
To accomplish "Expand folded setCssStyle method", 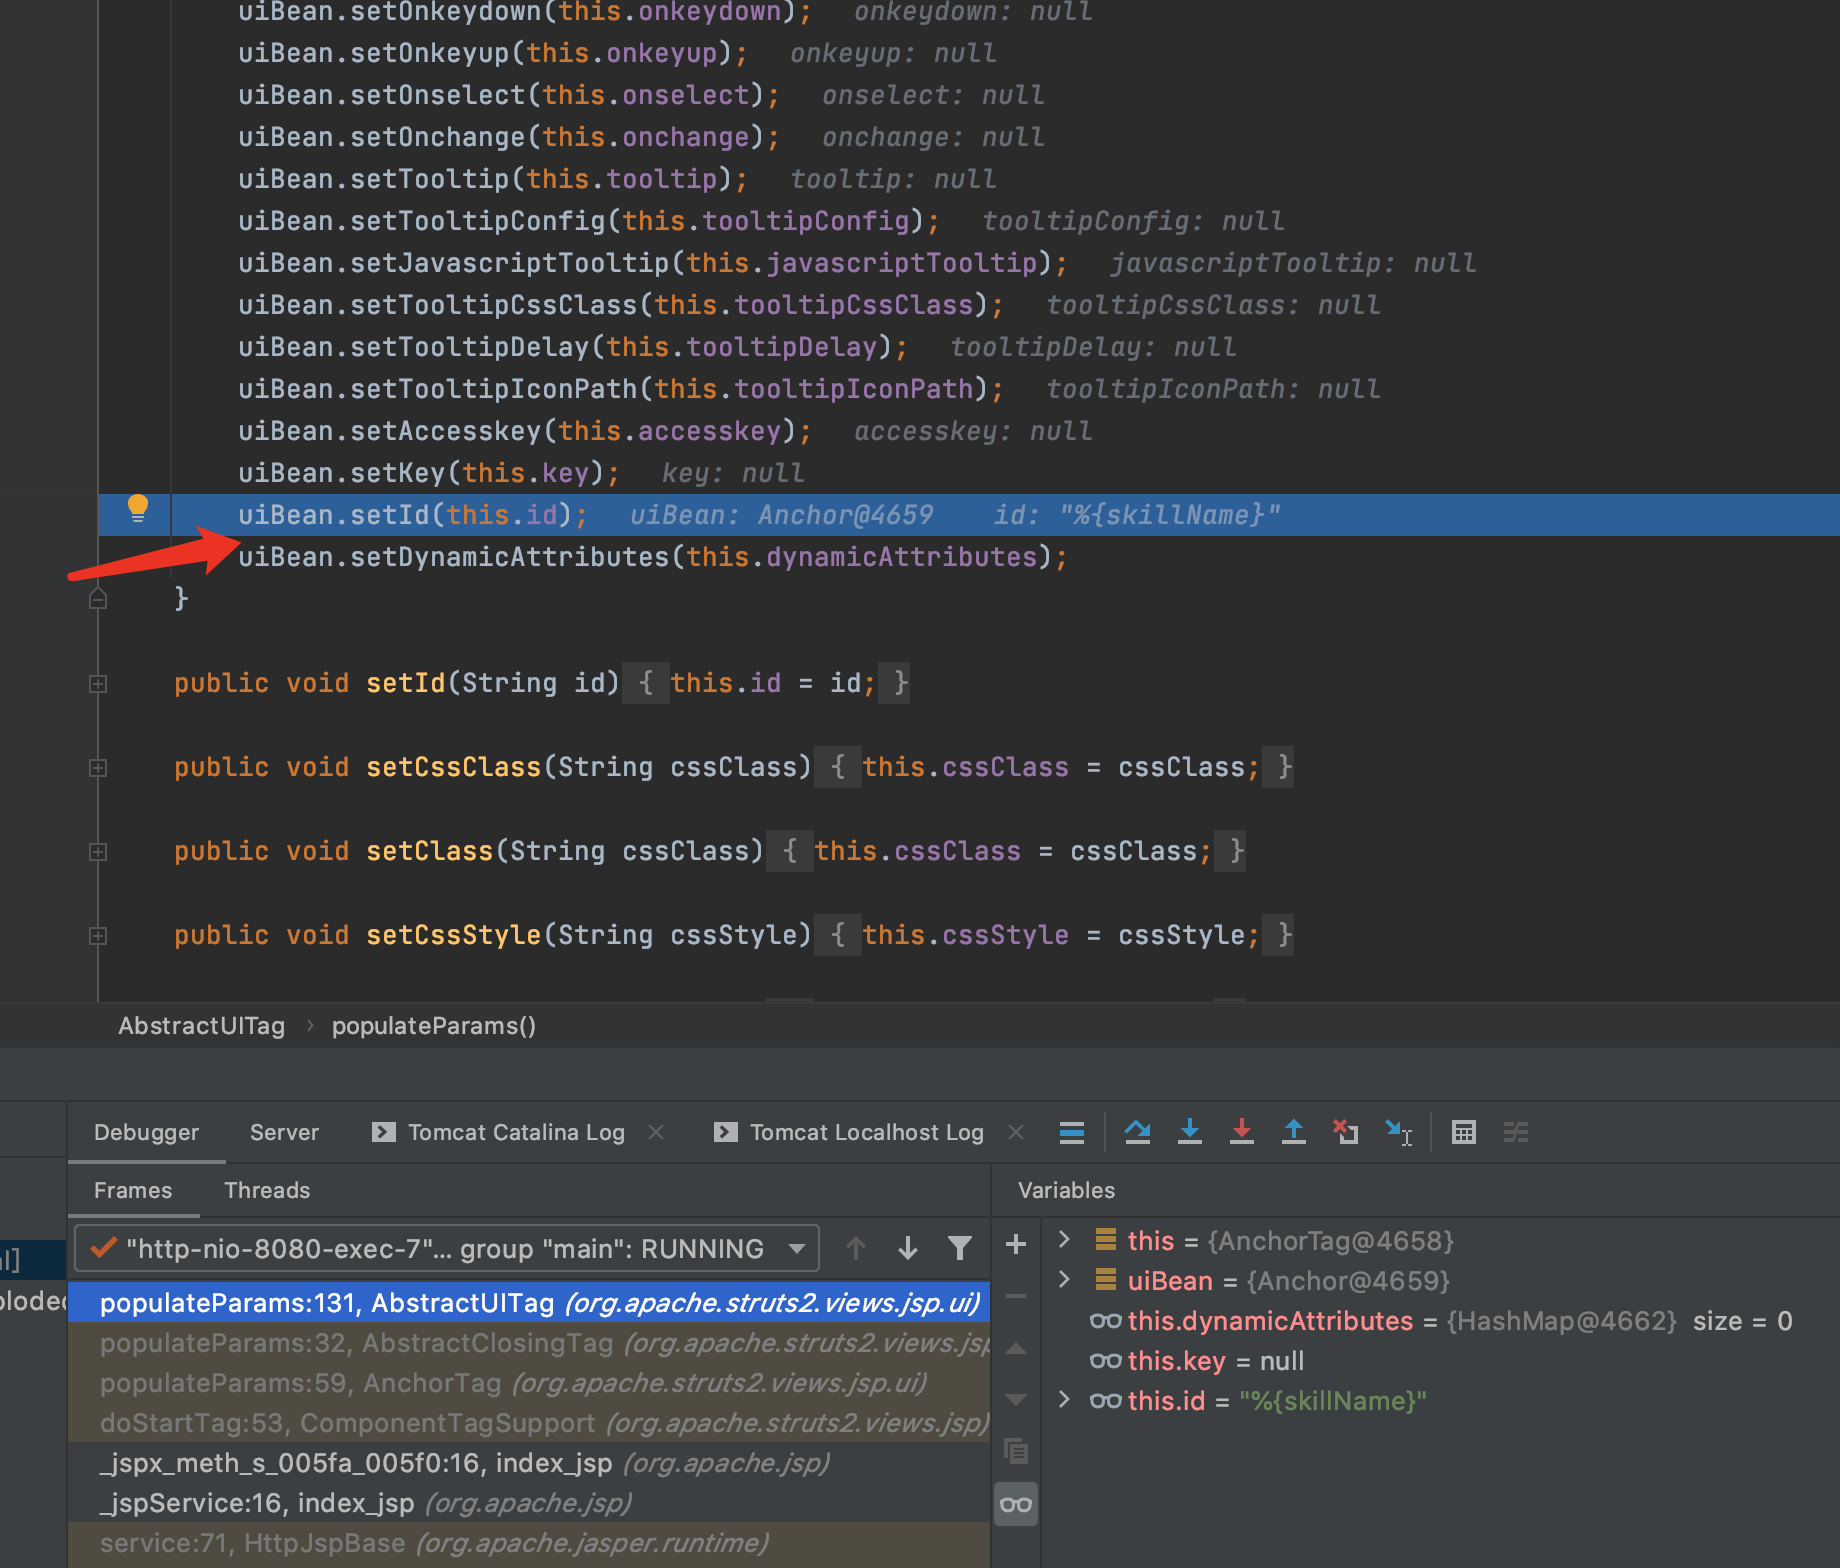I will tap(98, 936).
